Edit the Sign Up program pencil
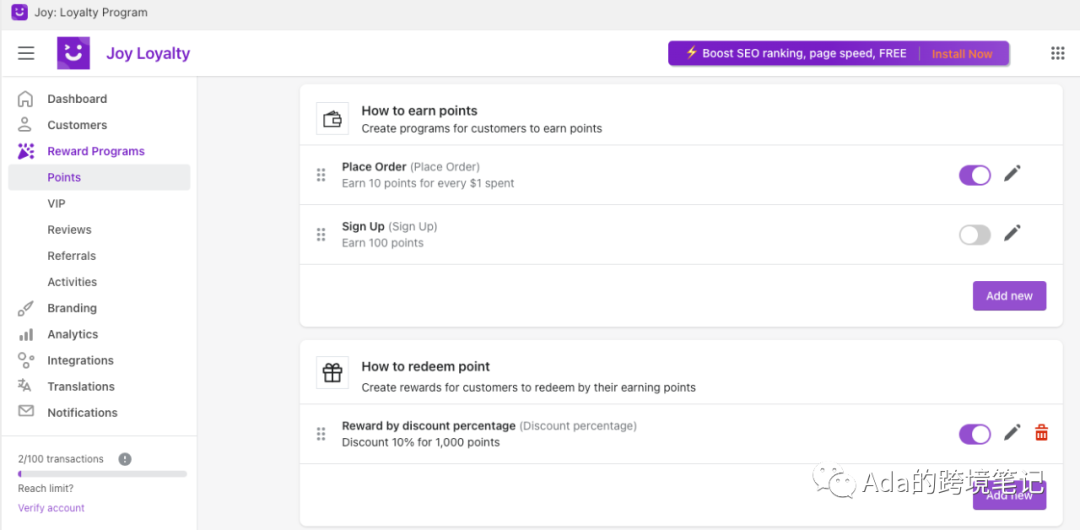 pyautogui.click(x=1012, y=234)
